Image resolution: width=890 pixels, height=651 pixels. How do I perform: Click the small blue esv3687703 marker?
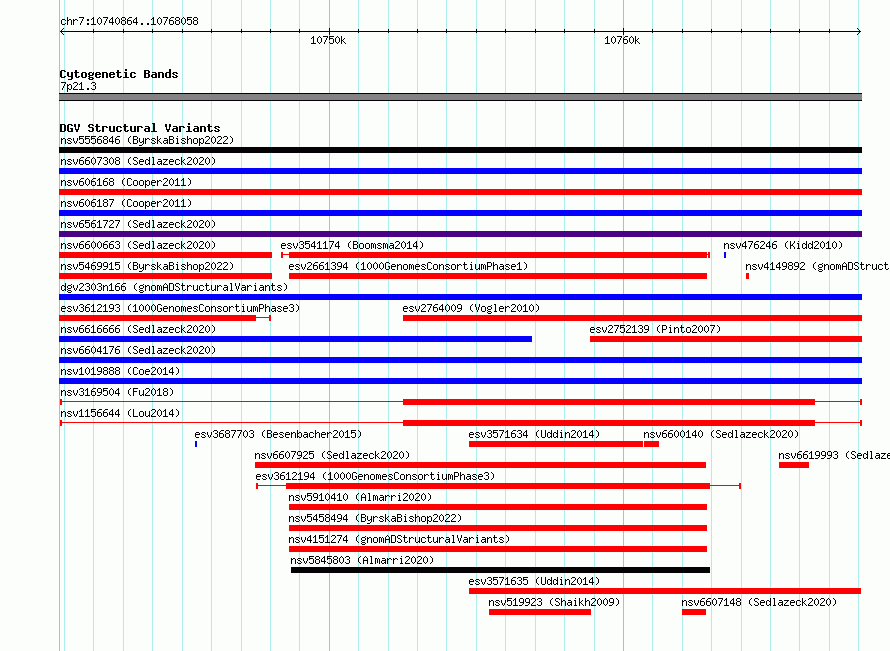[x=196, y=444]
